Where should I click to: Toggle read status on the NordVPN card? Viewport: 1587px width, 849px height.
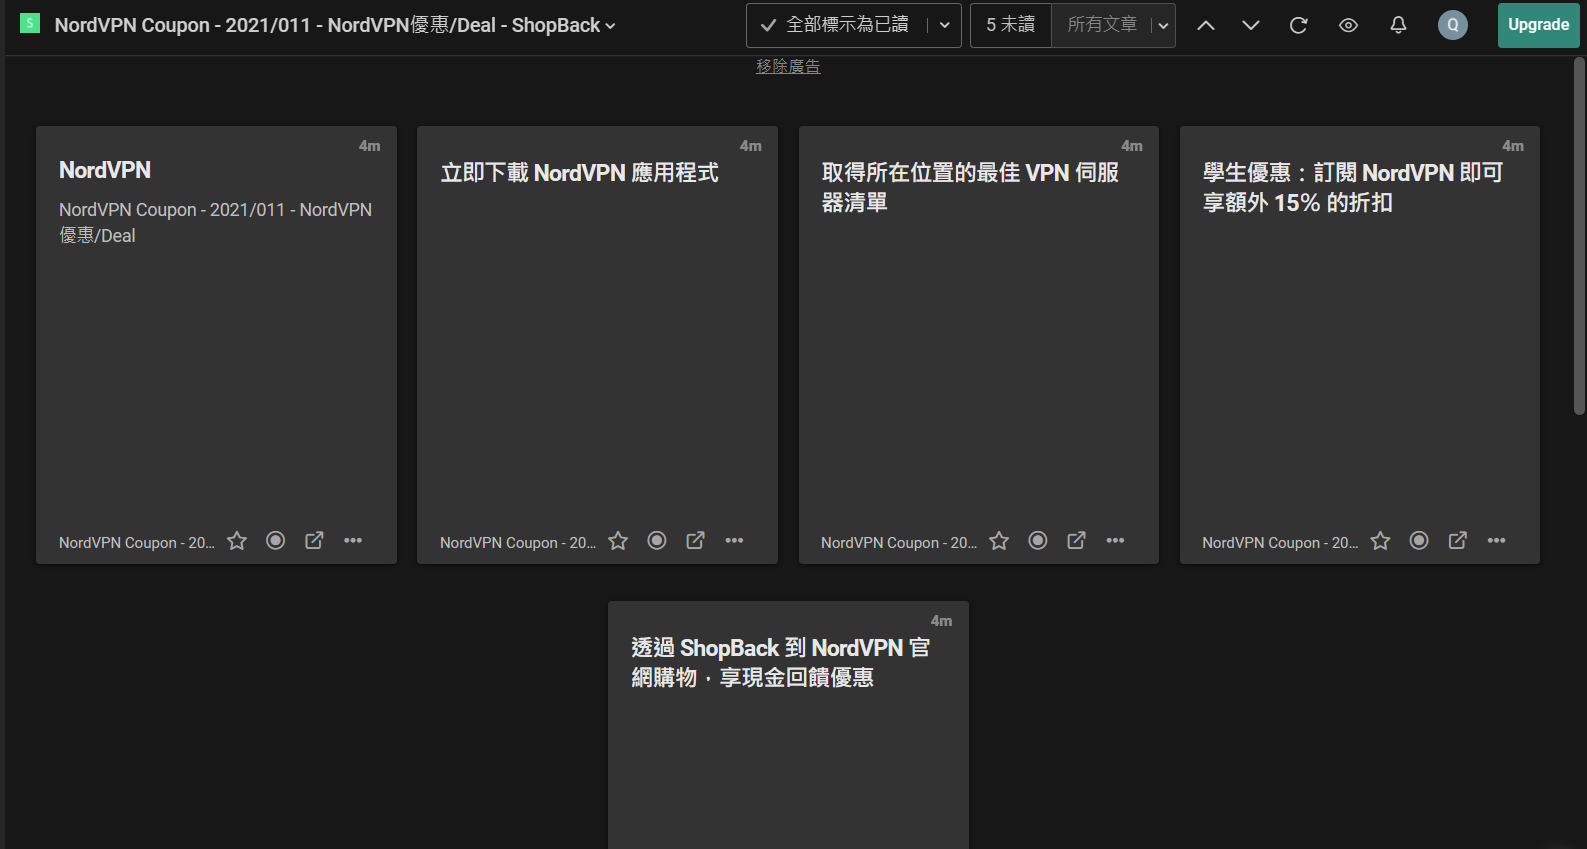(x=276, y=541)
